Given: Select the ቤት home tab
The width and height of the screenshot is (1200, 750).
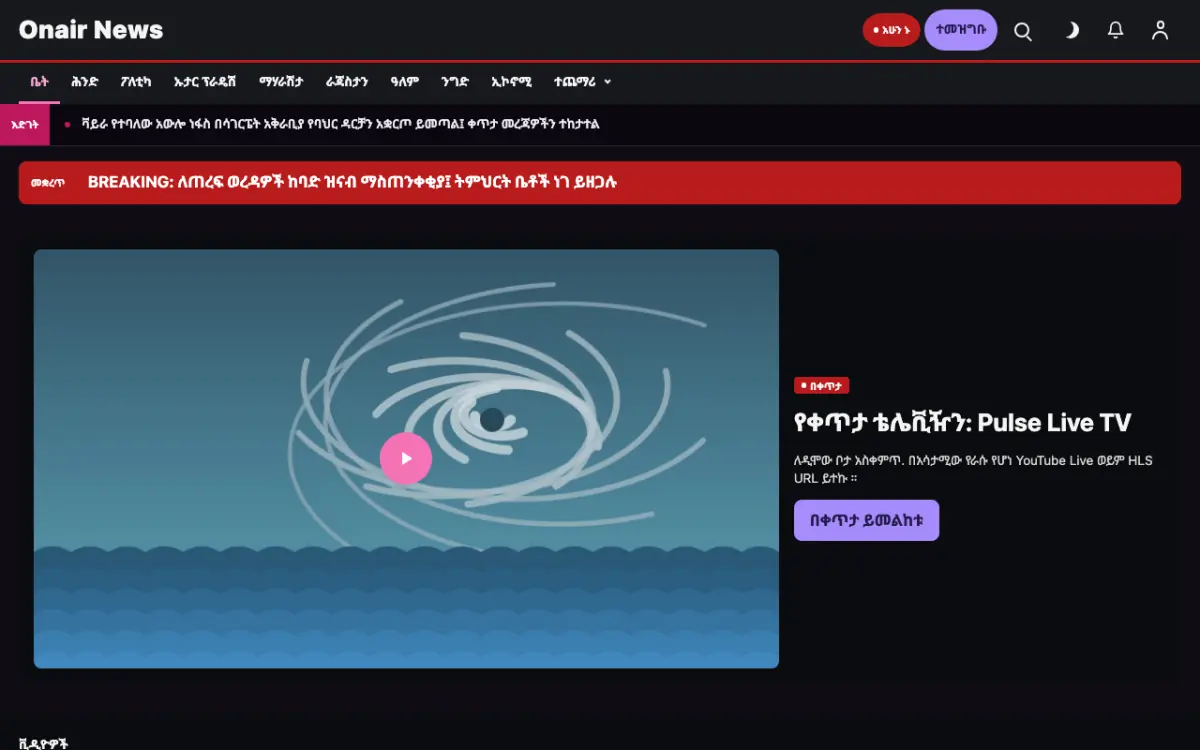Looking at the screenshot, I should tap(39, 82).
